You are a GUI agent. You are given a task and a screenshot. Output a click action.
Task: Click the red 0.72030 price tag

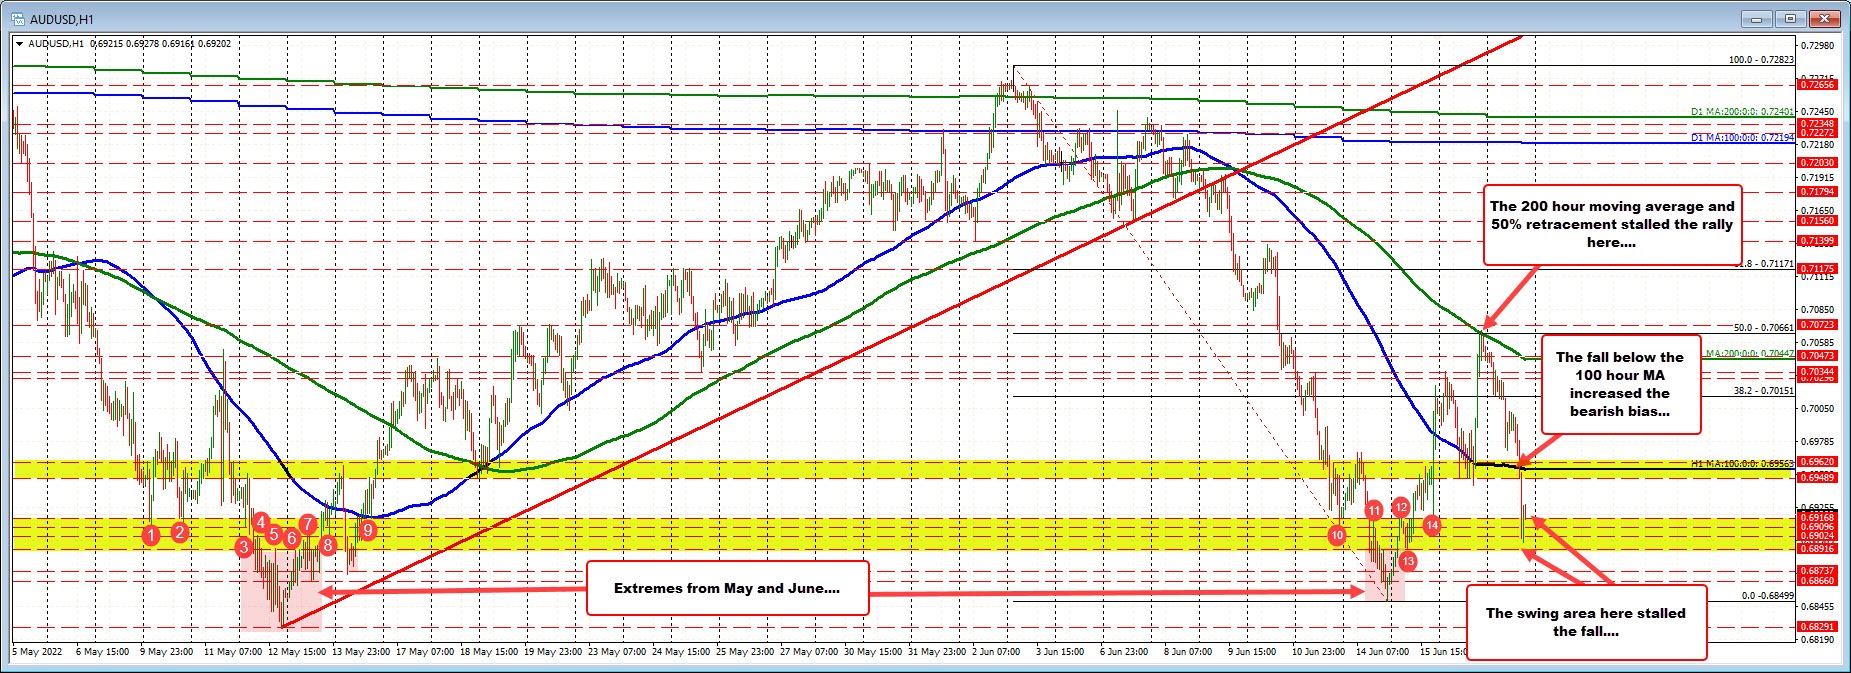(x=1817, y=162)
